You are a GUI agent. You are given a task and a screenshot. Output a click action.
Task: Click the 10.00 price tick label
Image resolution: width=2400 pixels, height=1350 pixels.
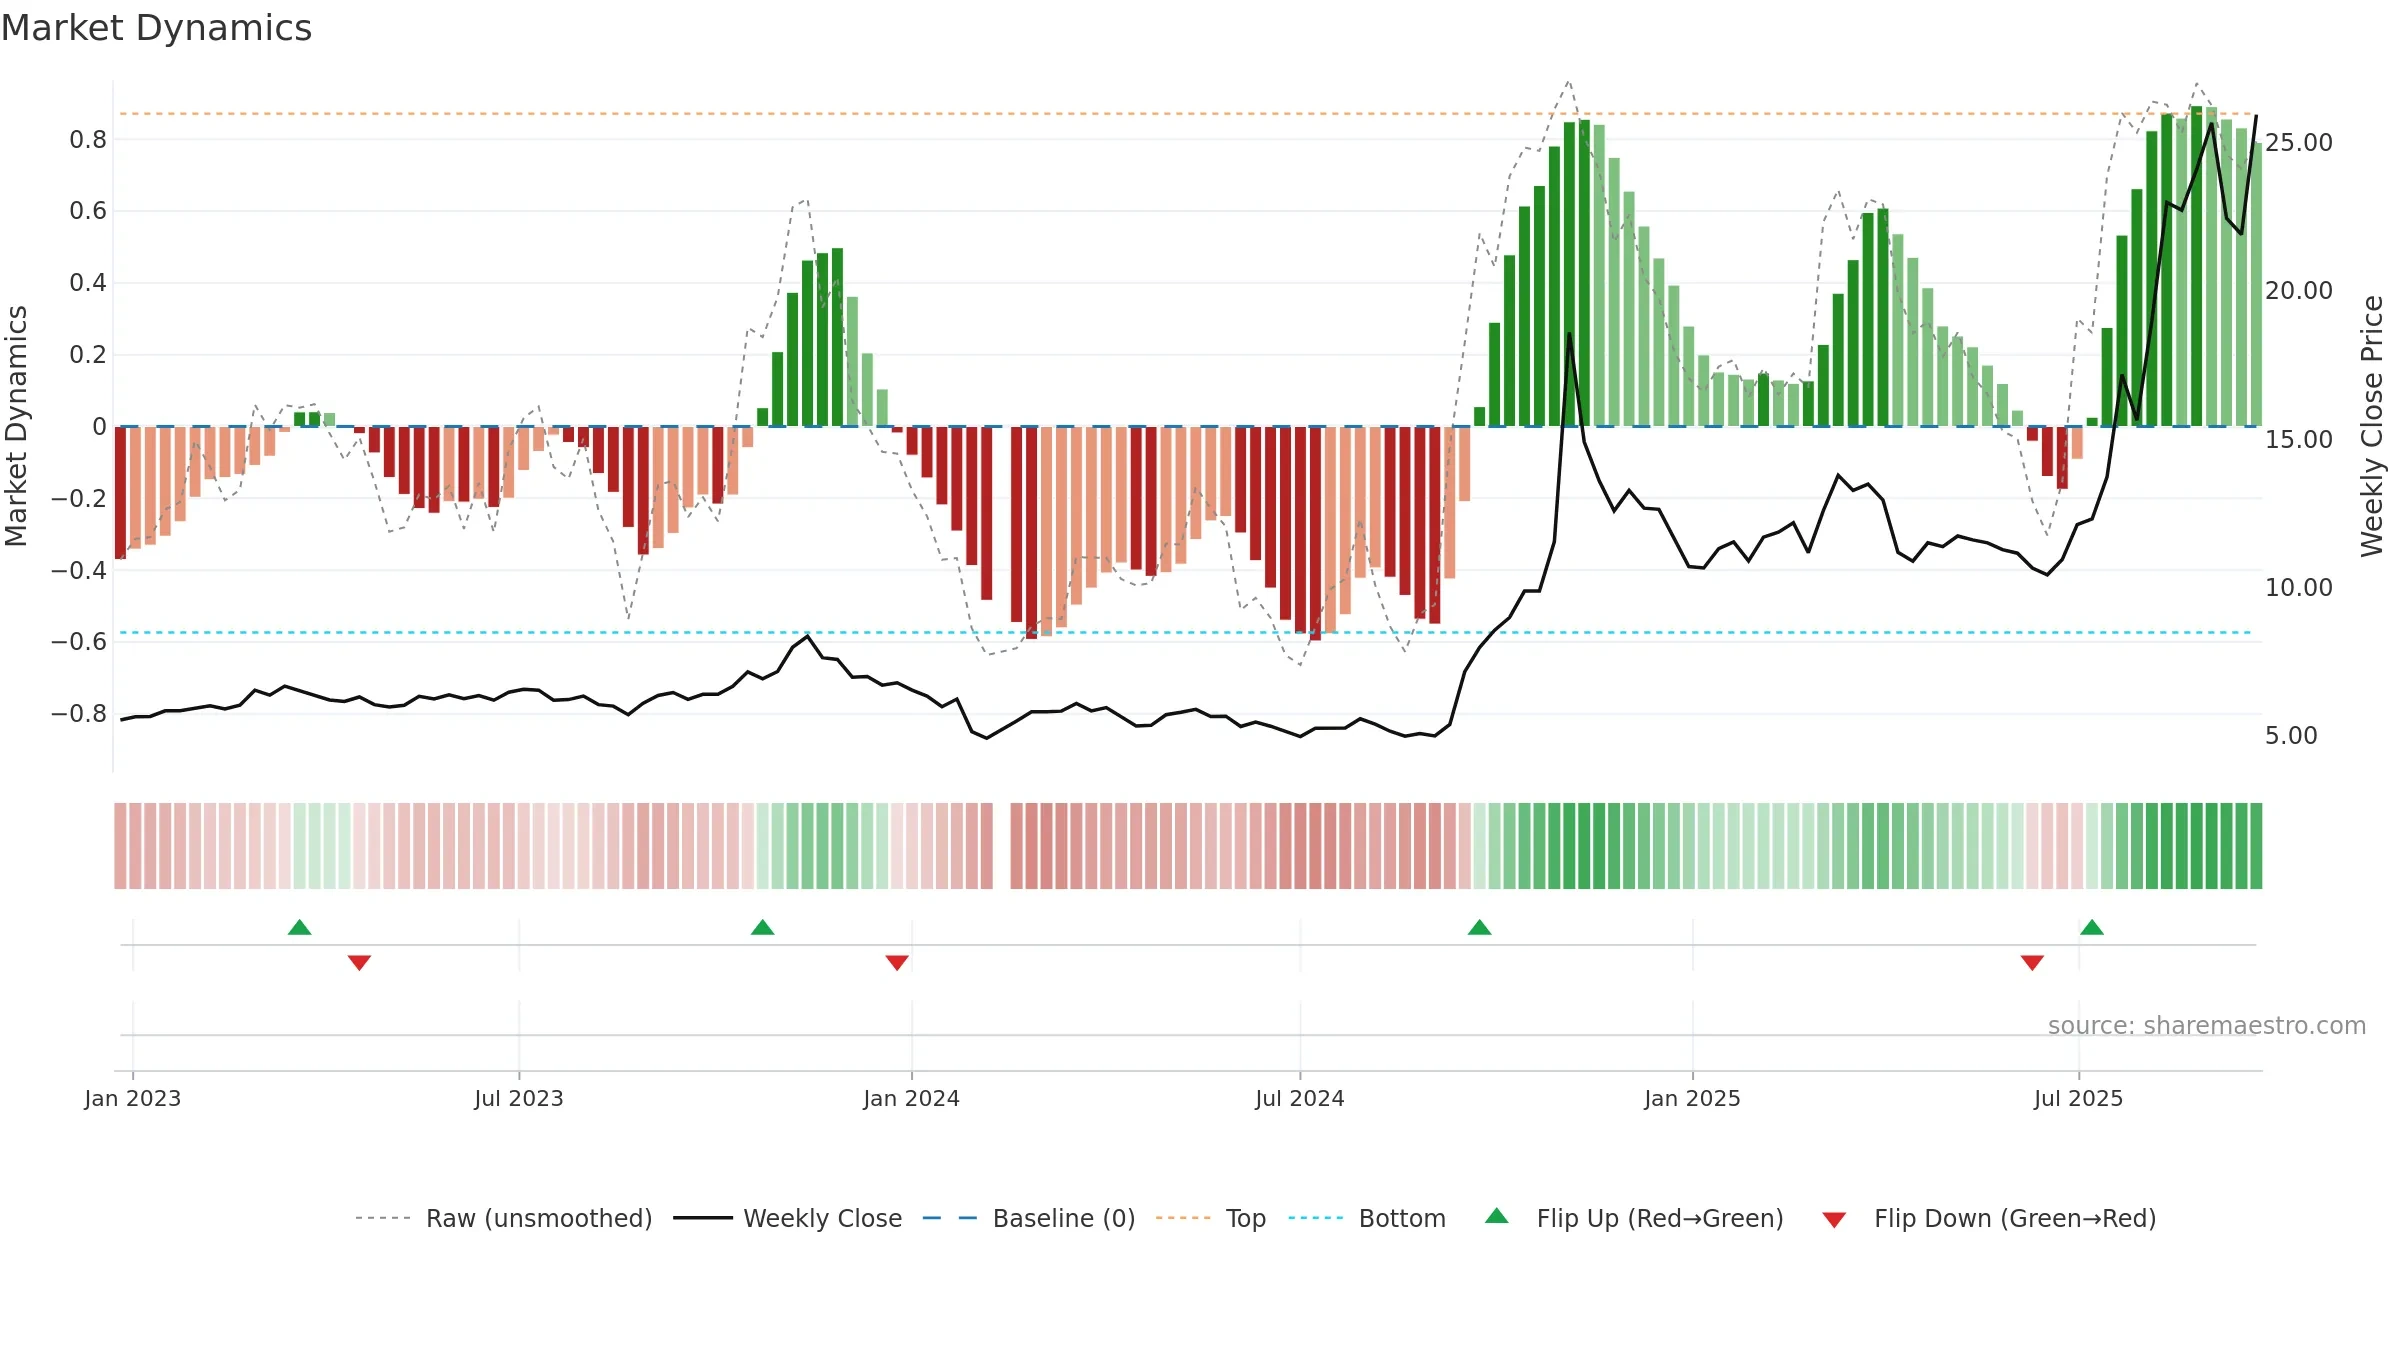click(2299, 587)
